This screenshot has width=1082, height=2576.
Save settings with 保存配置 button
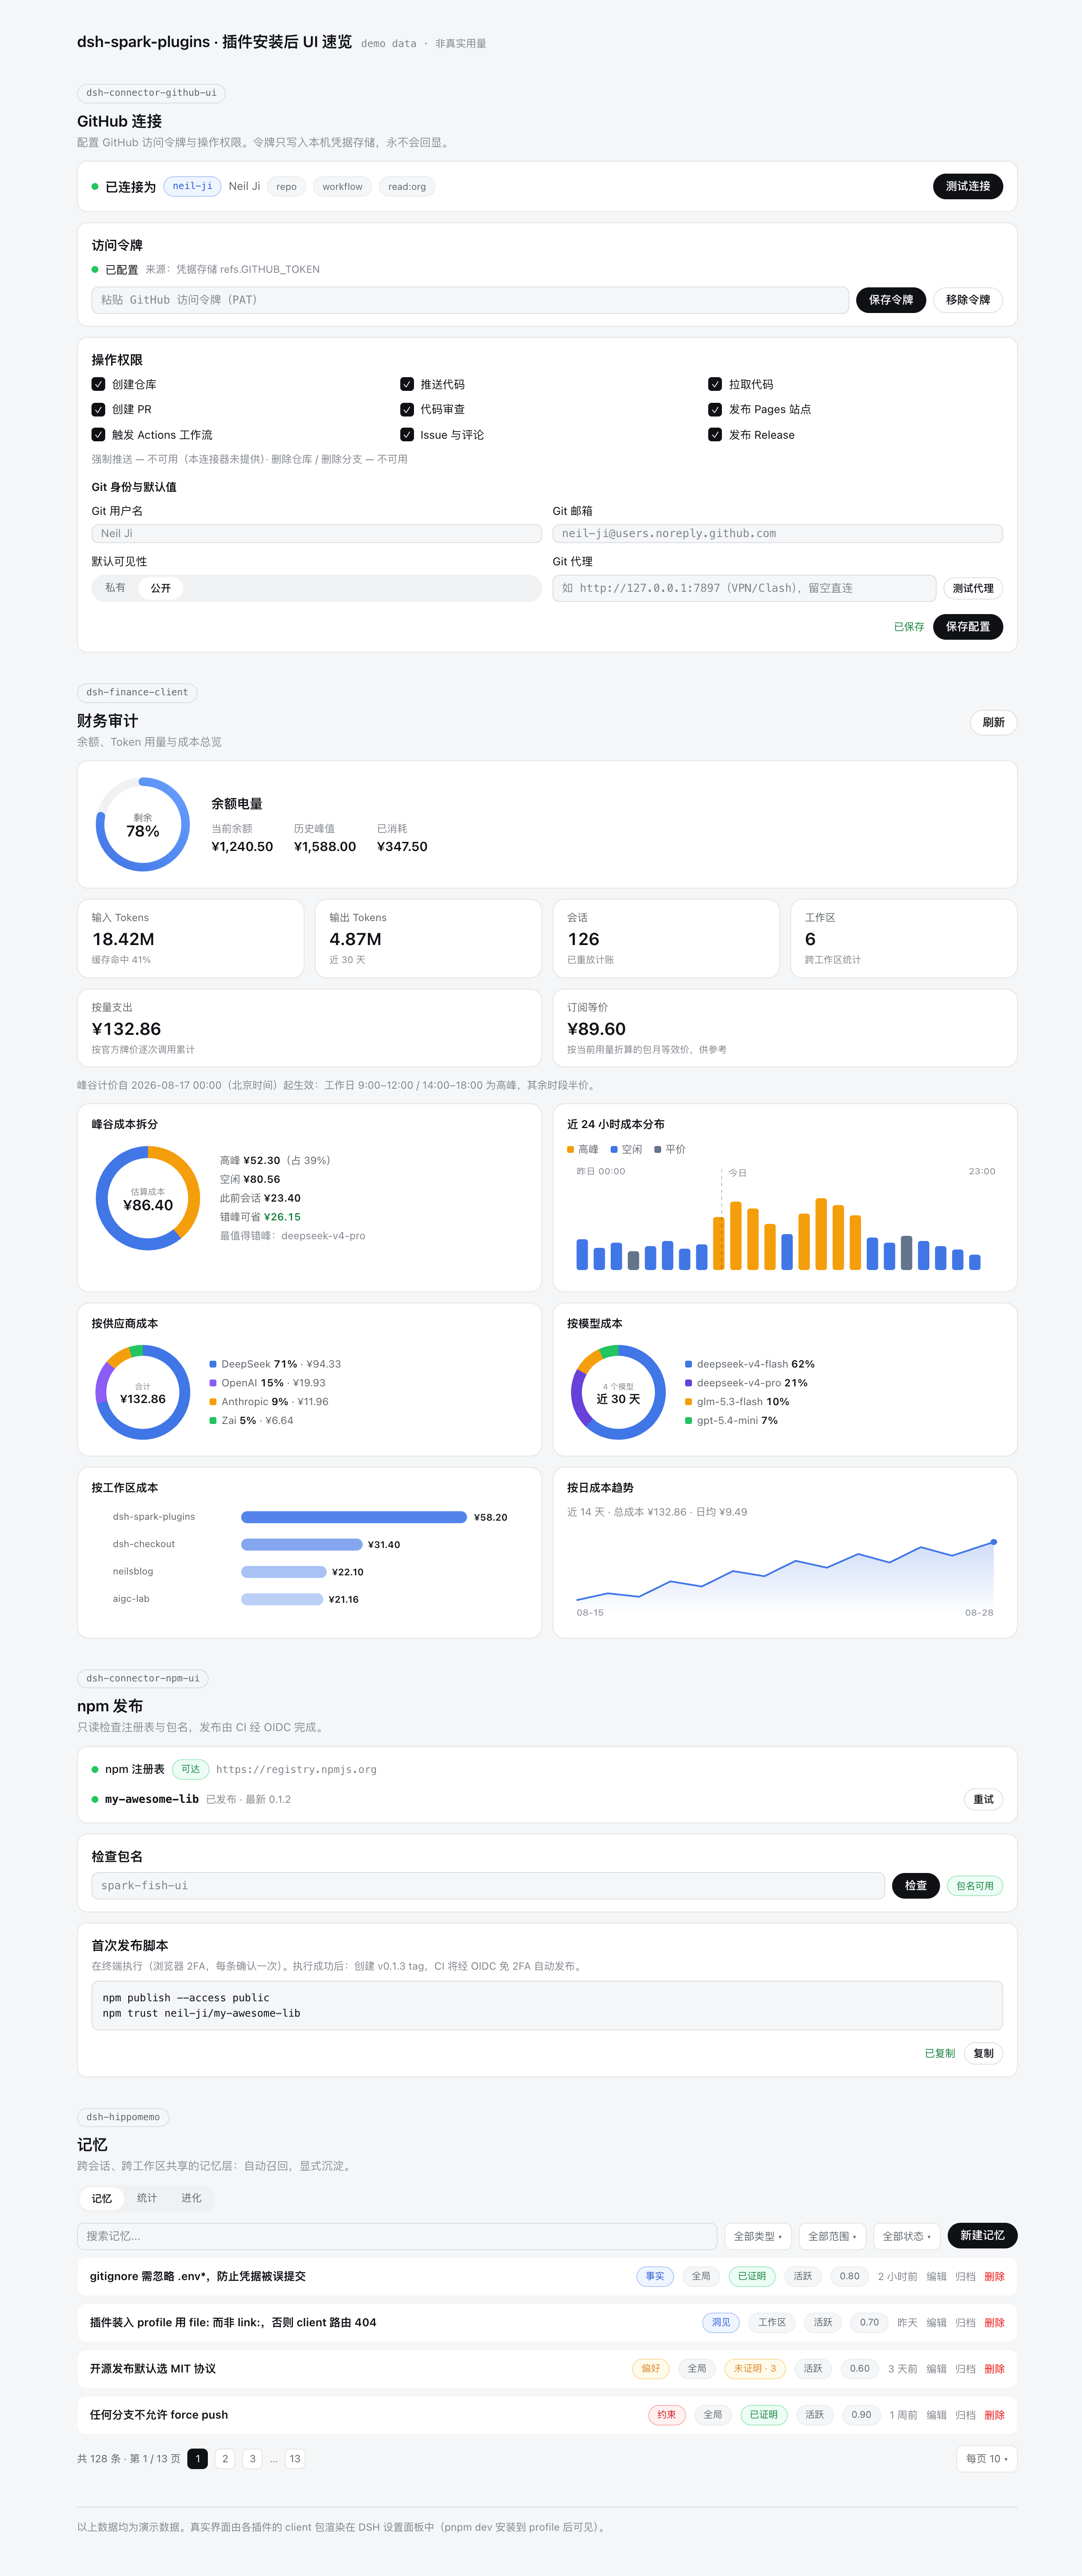click(x=968, y=627)
